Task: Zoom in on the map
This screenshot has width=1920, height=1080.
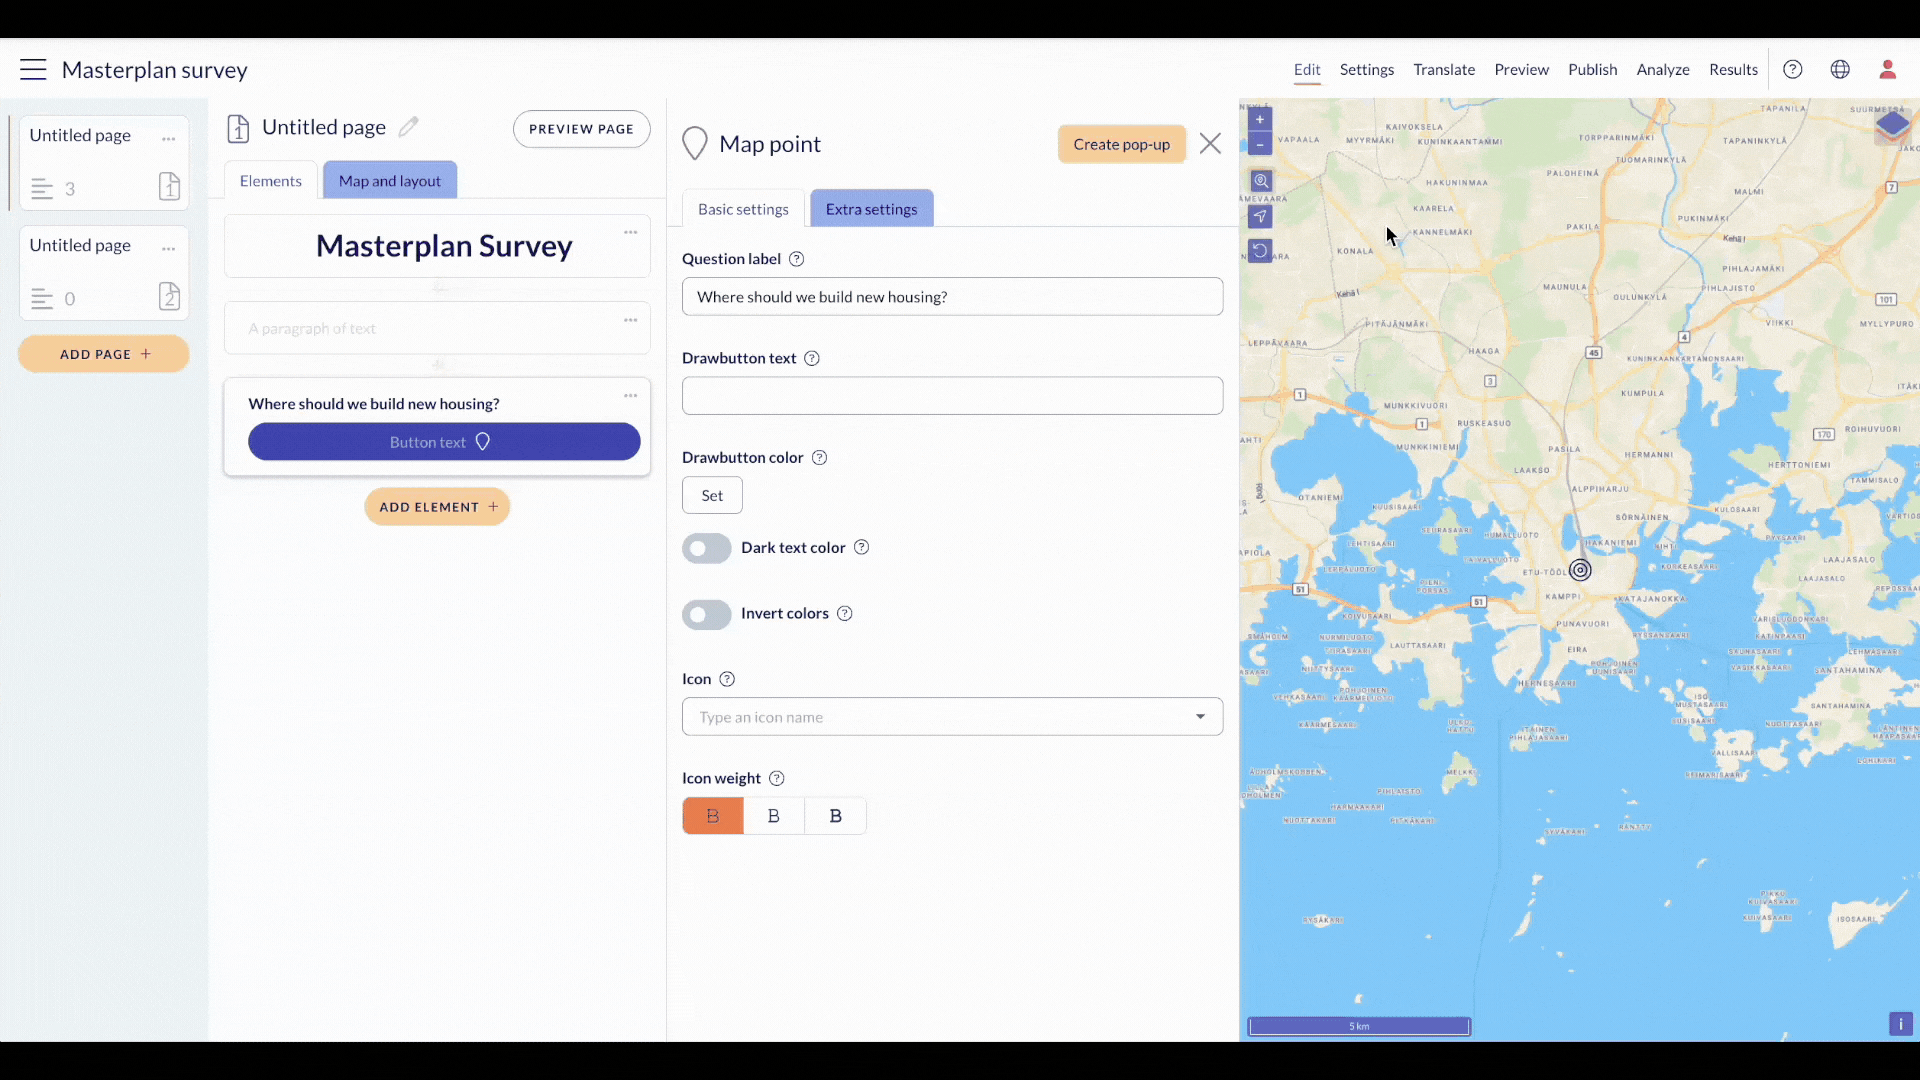Action: point(1260,119)
